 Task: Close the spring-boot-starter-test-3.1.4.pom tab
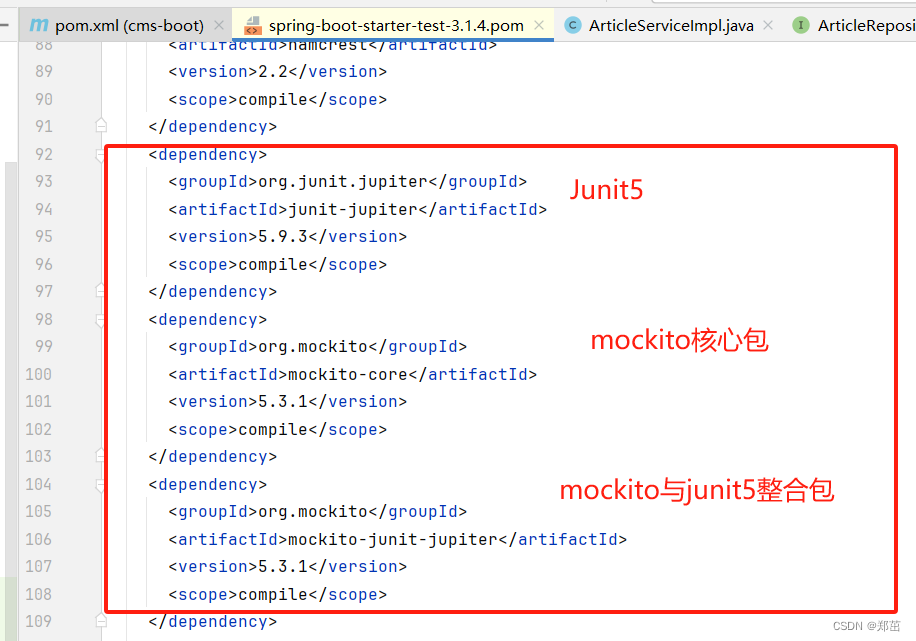point(539,25)
